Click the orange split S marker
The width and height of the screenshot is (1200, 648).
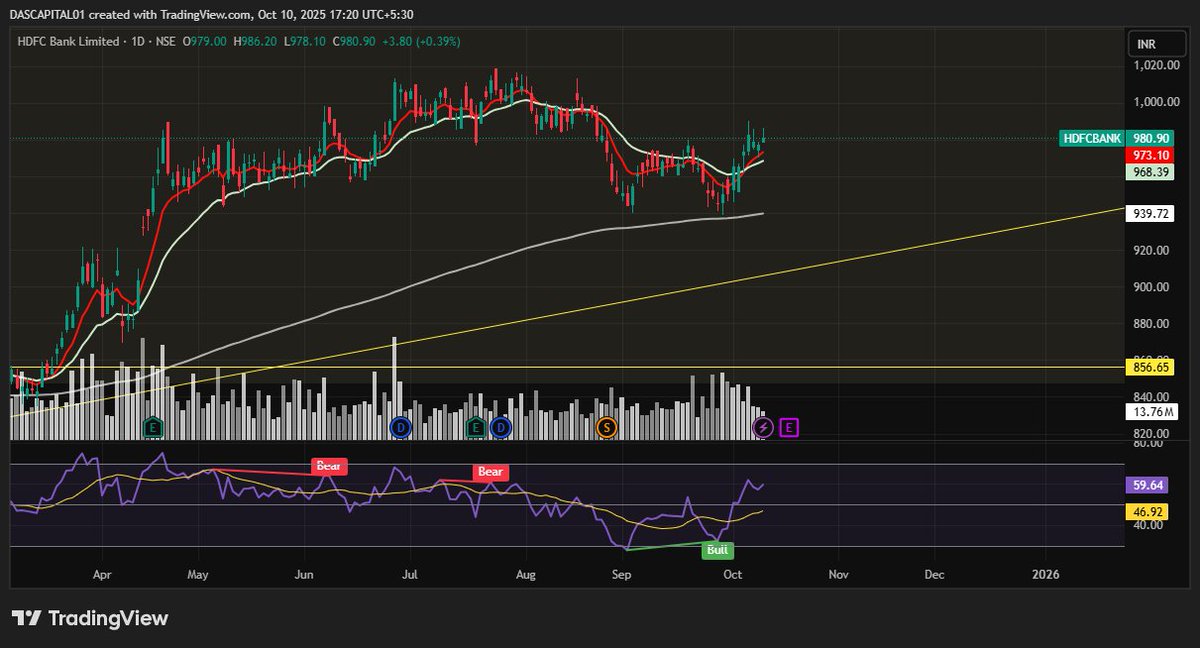click(606, 428)
